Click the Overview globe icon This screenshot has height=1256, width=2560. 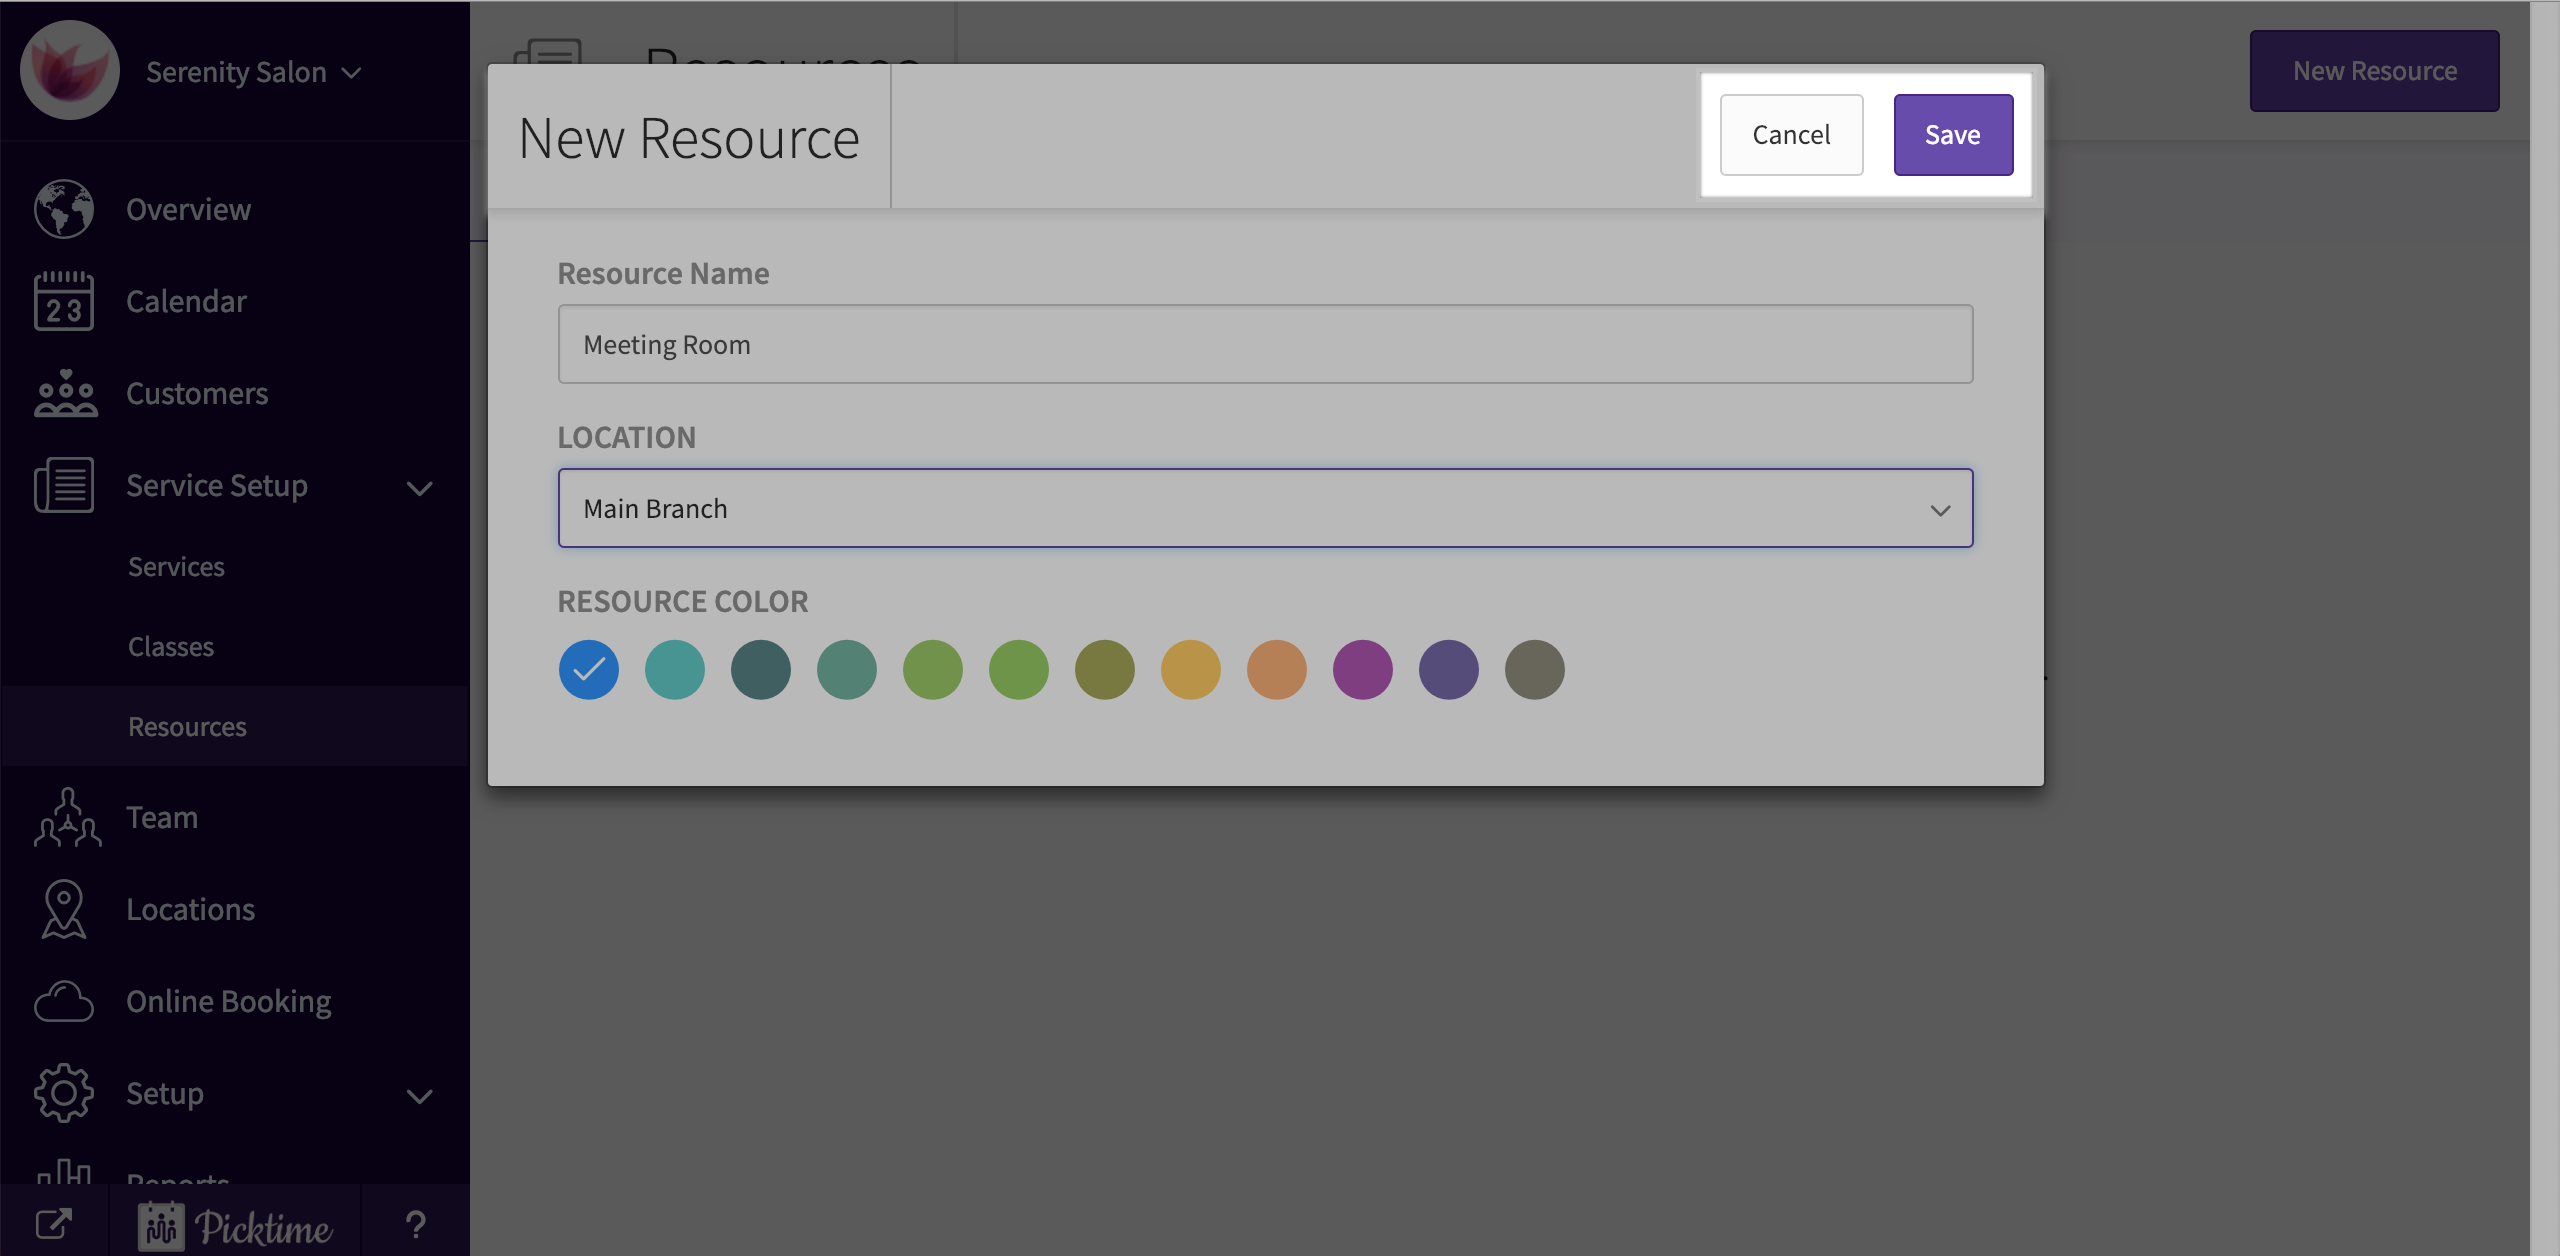[x=64, y=209]
